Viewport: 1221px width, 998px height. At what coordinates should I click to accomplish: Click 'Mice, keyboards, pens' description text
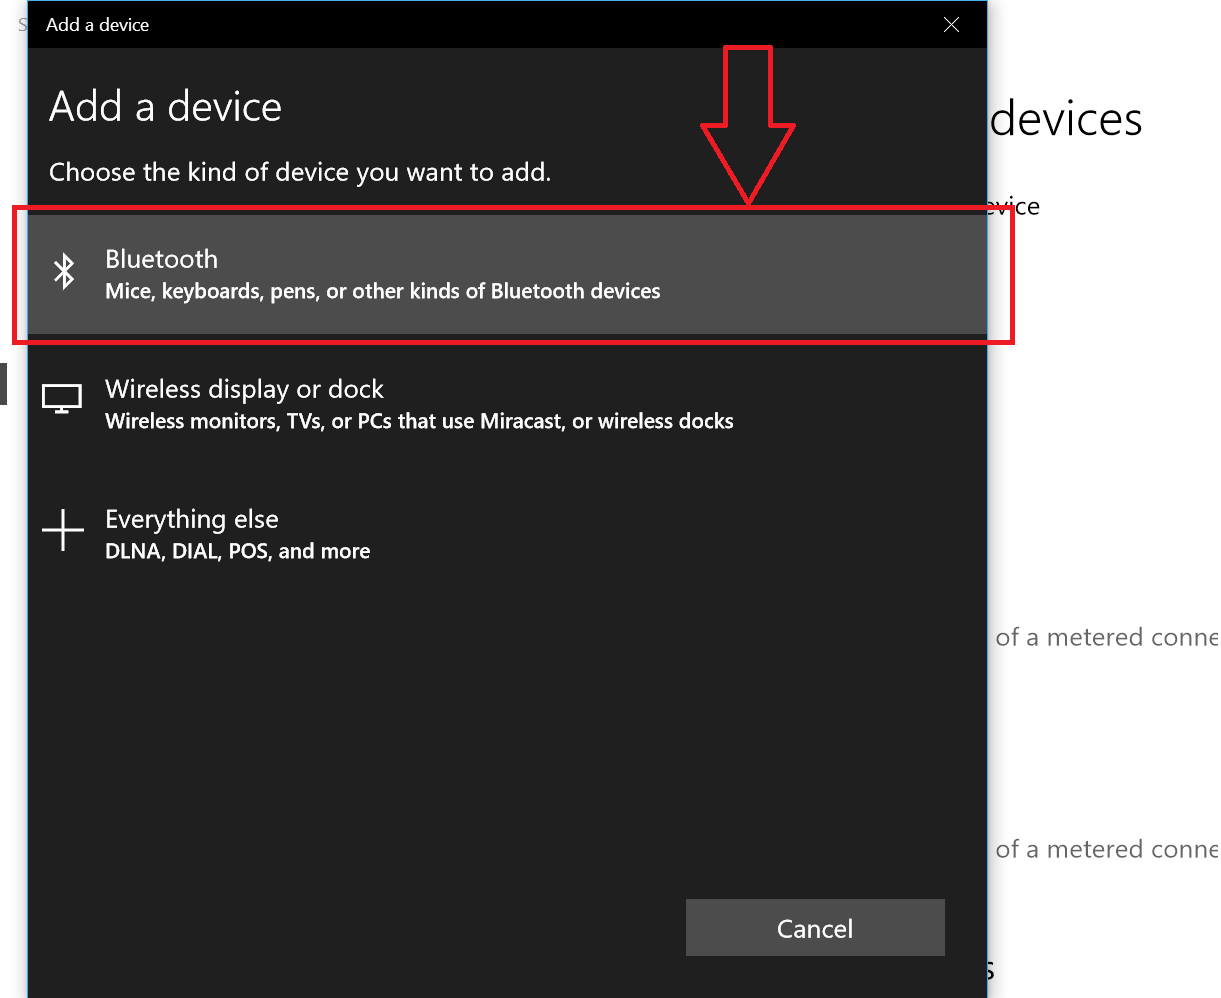click(383, 291)
